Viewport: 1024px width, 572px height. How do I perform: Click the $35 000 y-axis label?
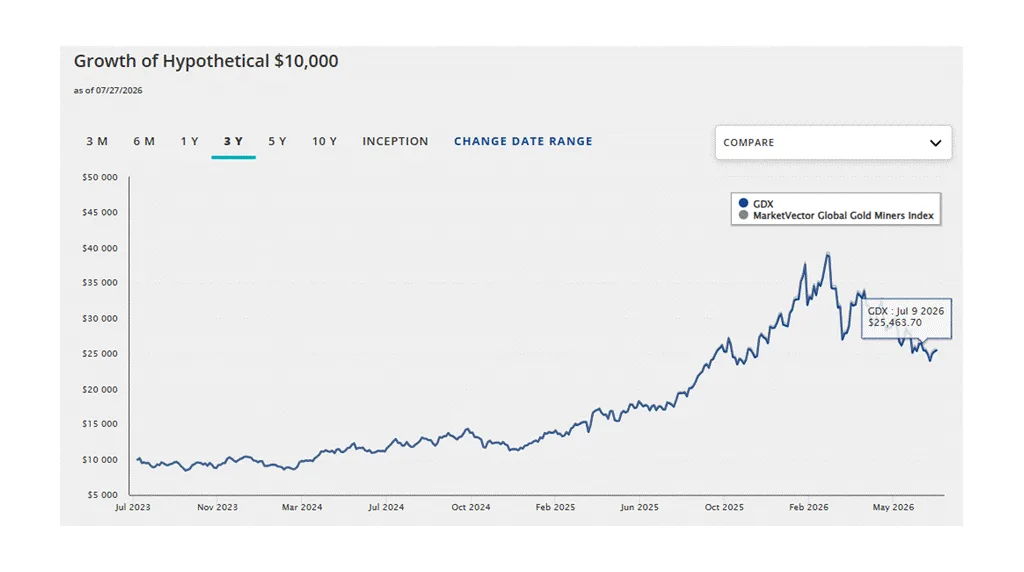(100, 283)
